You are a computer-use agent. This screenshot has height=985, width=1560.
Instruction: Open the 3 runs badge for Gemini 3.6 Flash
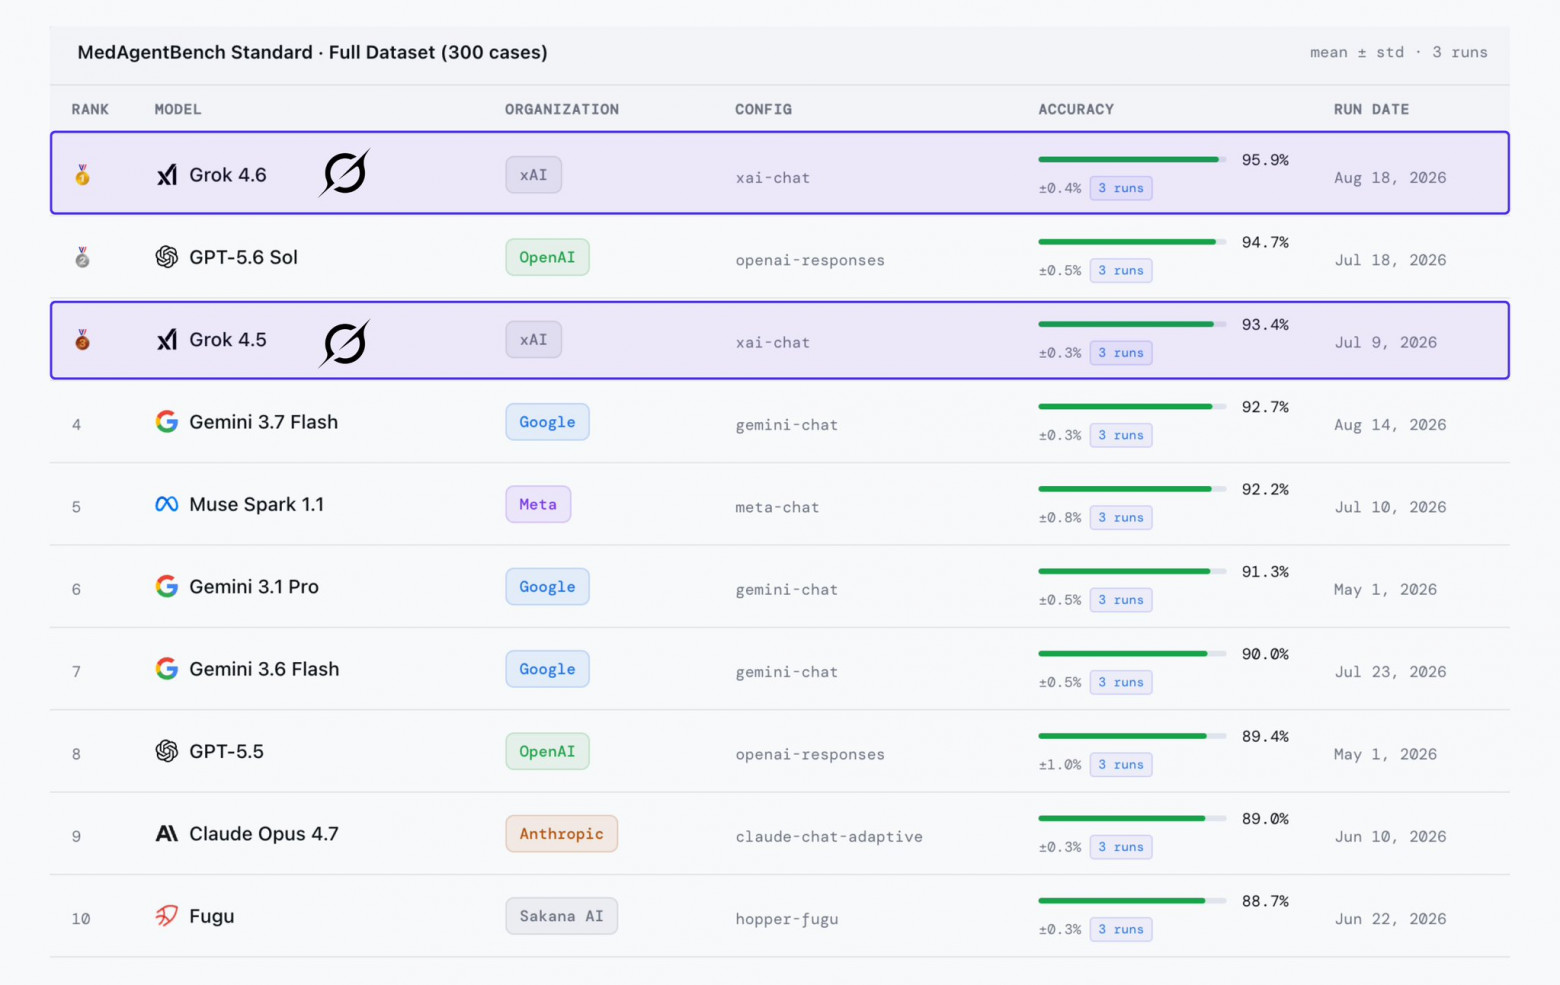click(x=1121, y=682)
